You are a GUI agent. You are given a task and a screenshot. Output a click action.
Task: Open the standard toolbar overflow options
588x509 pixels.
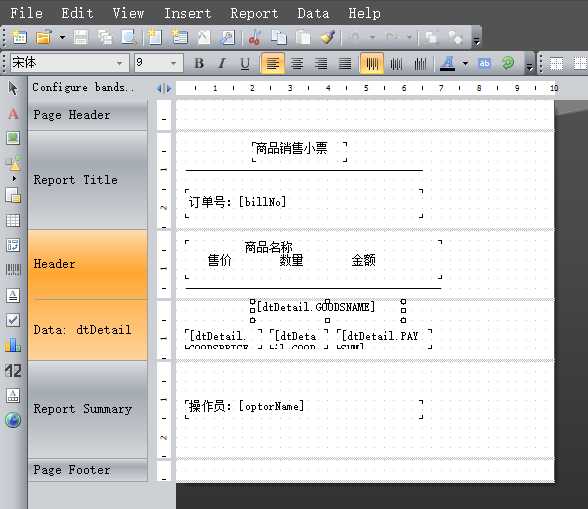point(476,39)
